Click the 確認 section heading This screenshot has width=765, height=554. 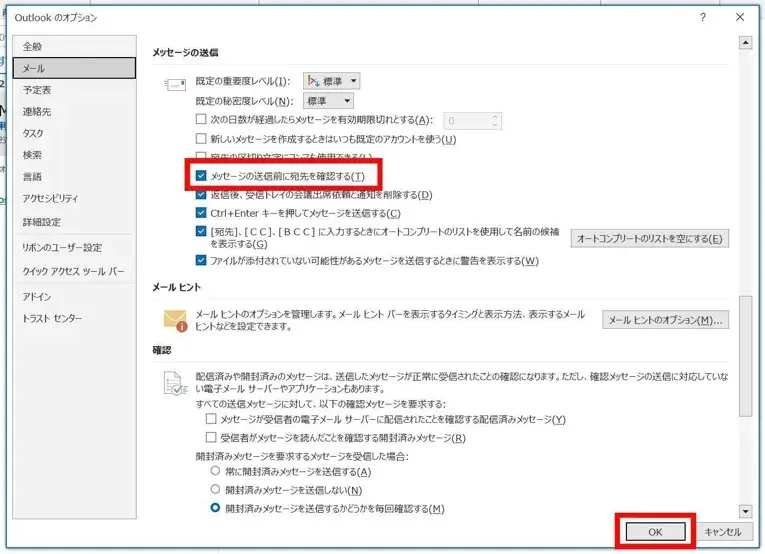point(162,350)
